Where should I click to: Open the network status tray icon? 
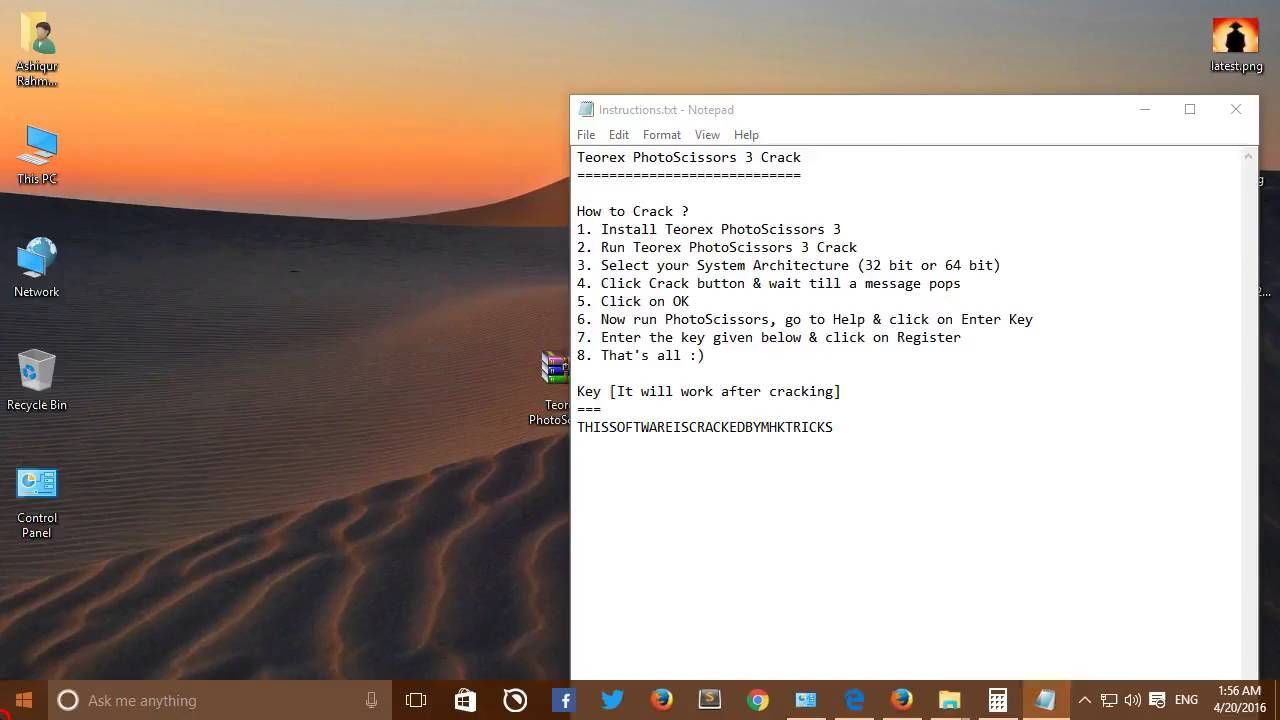point(1109,700)
